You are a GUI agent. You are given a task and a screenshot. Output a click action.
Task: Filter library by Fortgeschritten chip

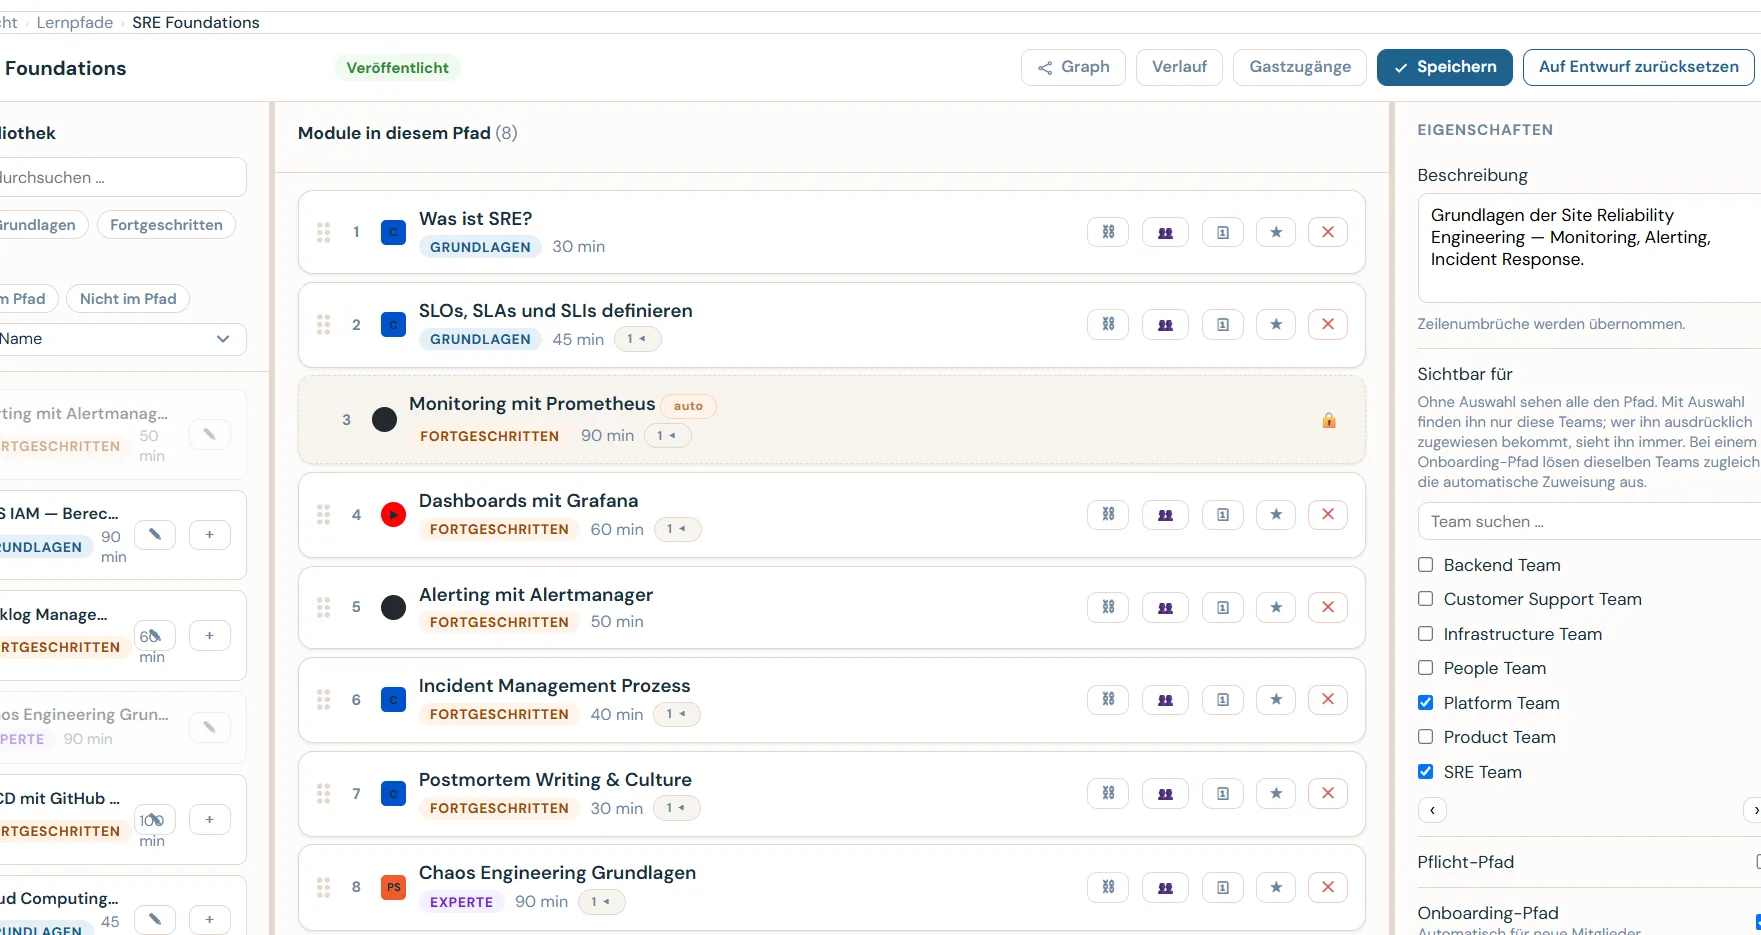[x=166, y=225]
